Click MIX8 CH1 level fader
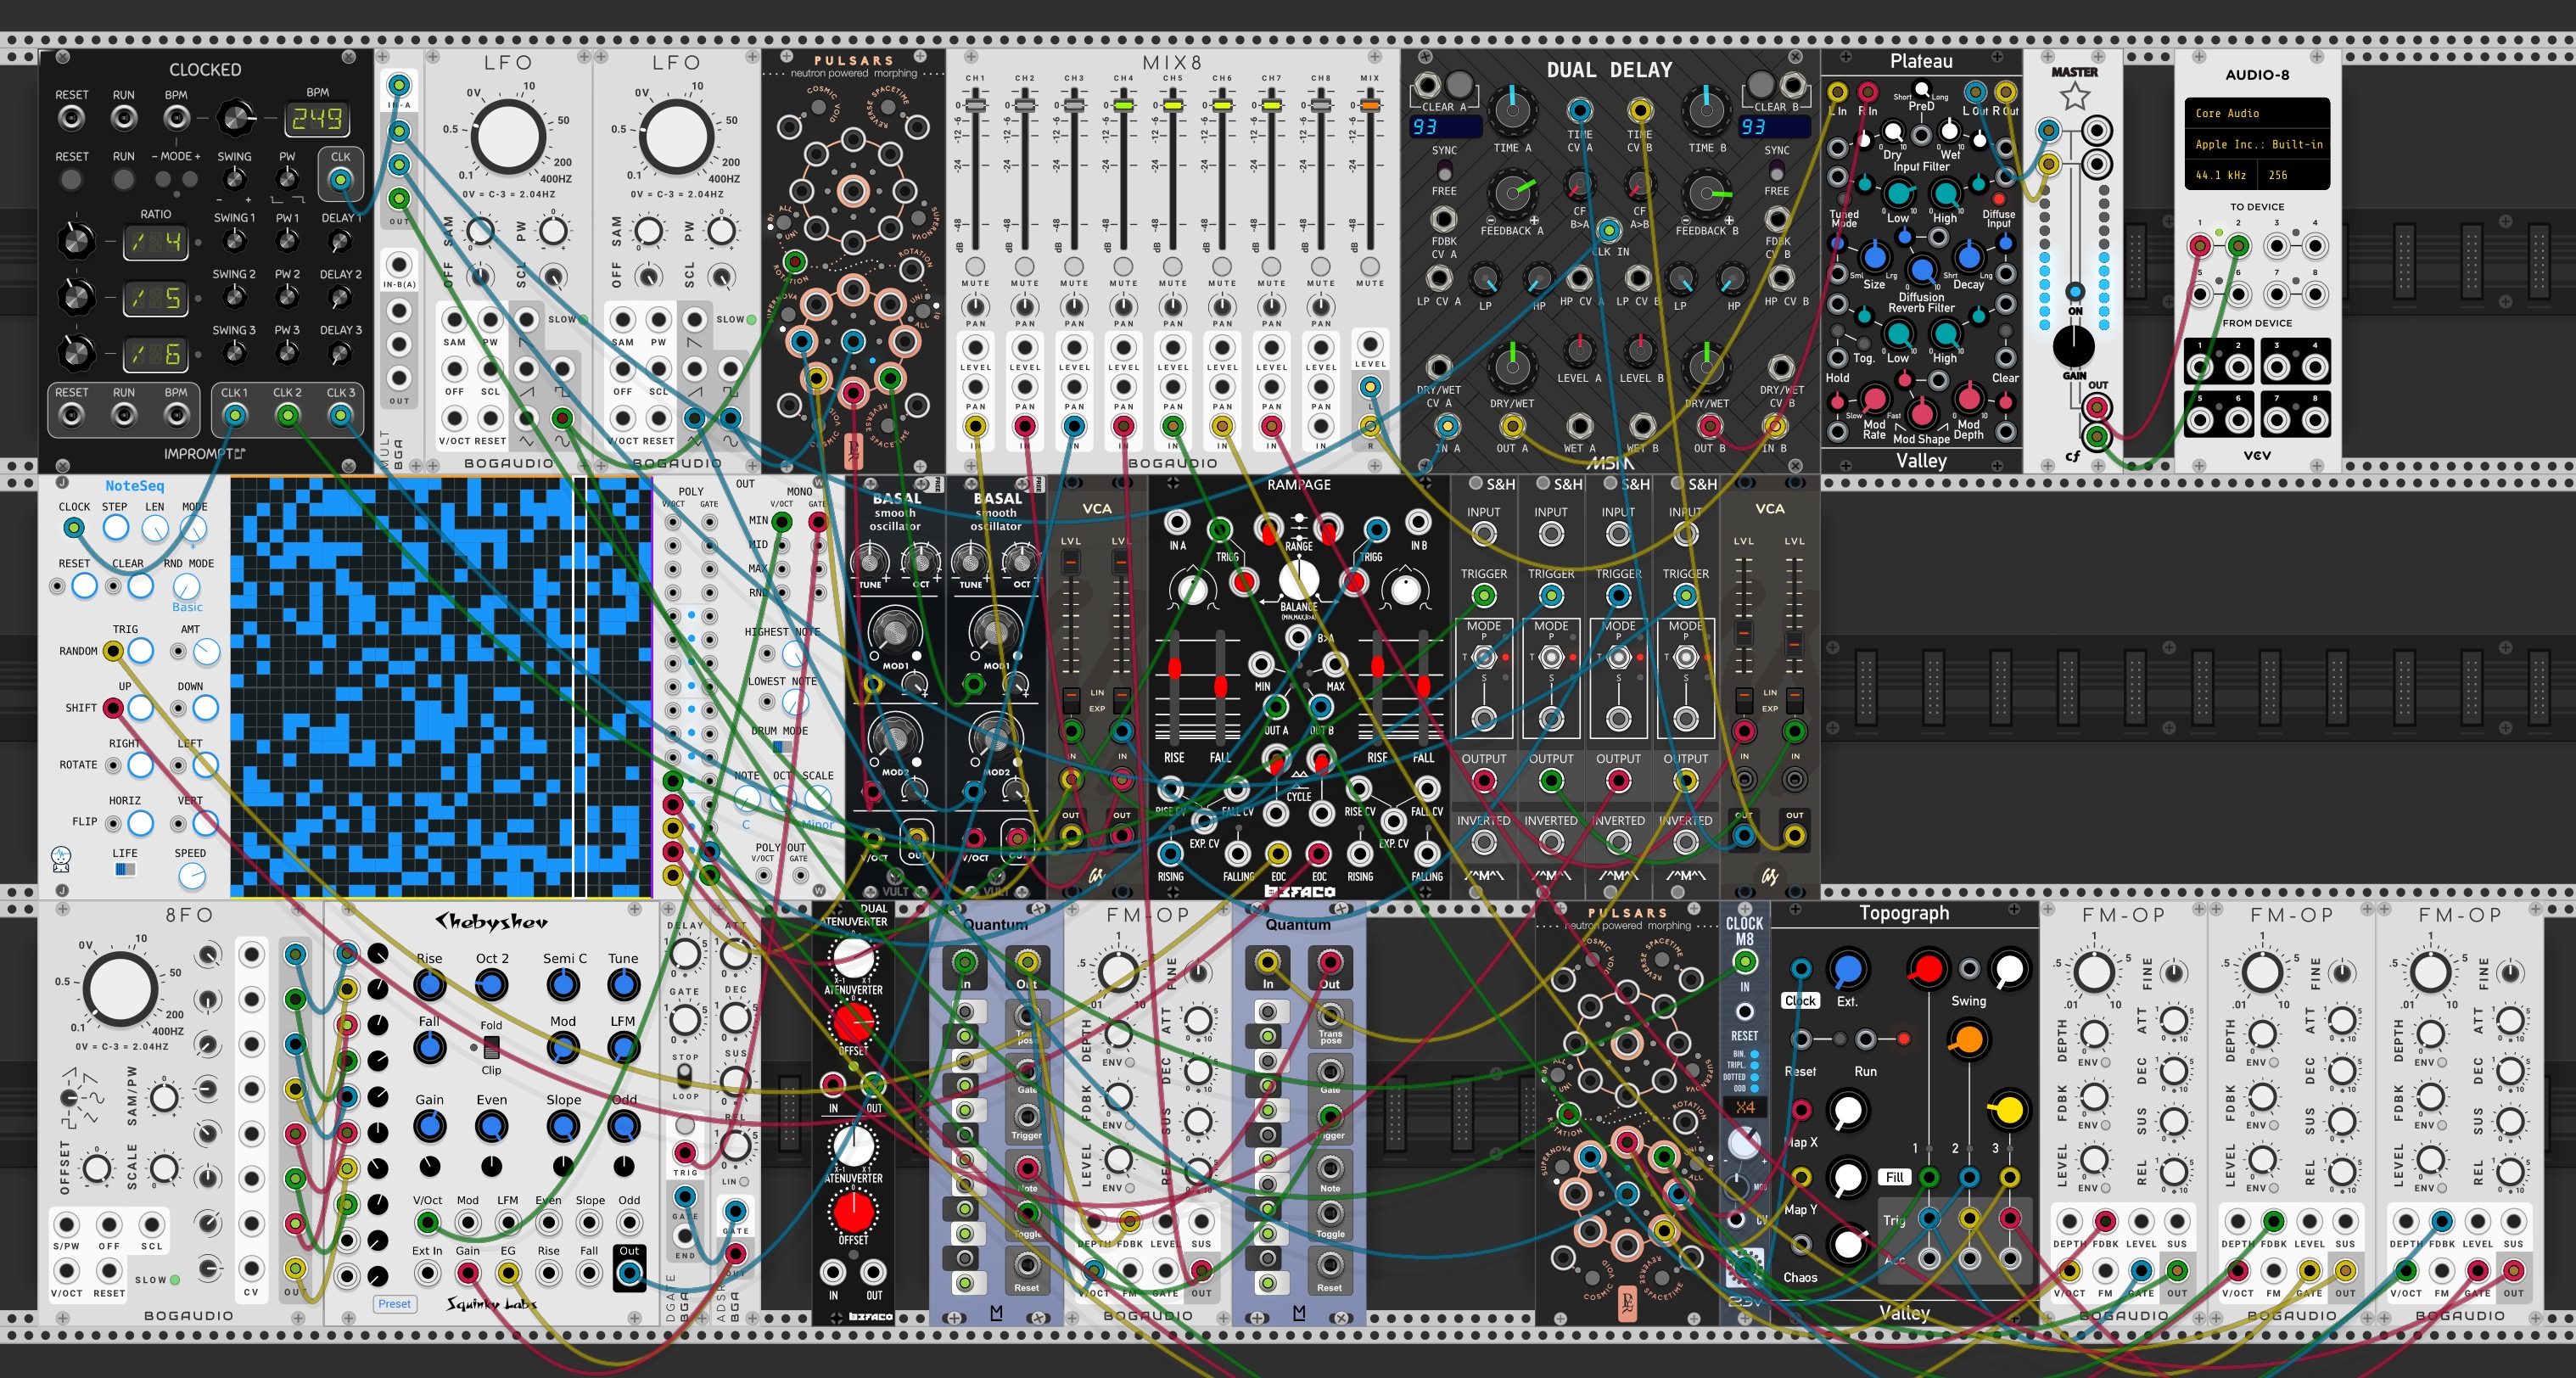2576x1378 pixels. (x=975, y=105)
